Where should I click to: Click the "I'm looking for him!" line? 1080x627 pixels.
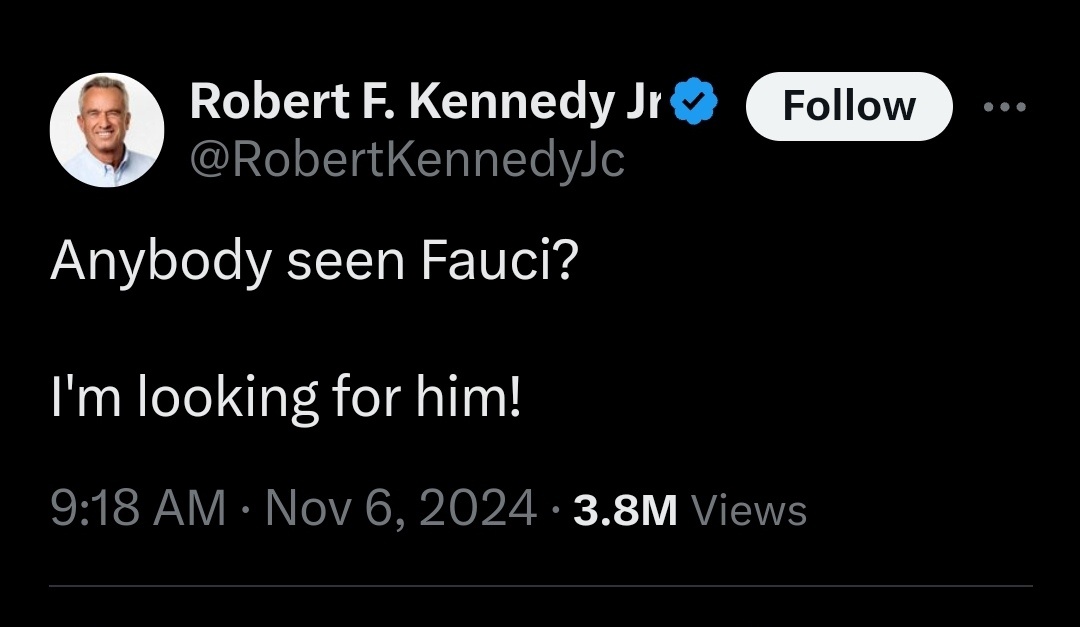pos(286,397)
